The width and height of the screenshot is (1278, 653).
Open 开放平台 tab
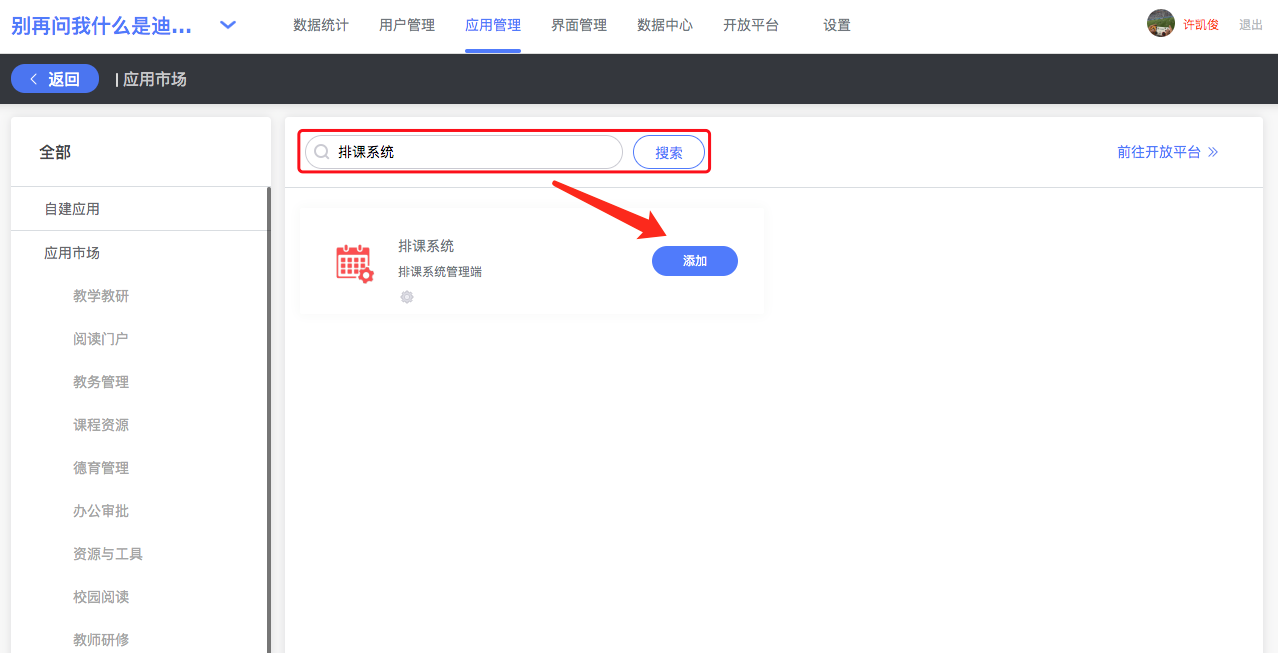point(751,25)
